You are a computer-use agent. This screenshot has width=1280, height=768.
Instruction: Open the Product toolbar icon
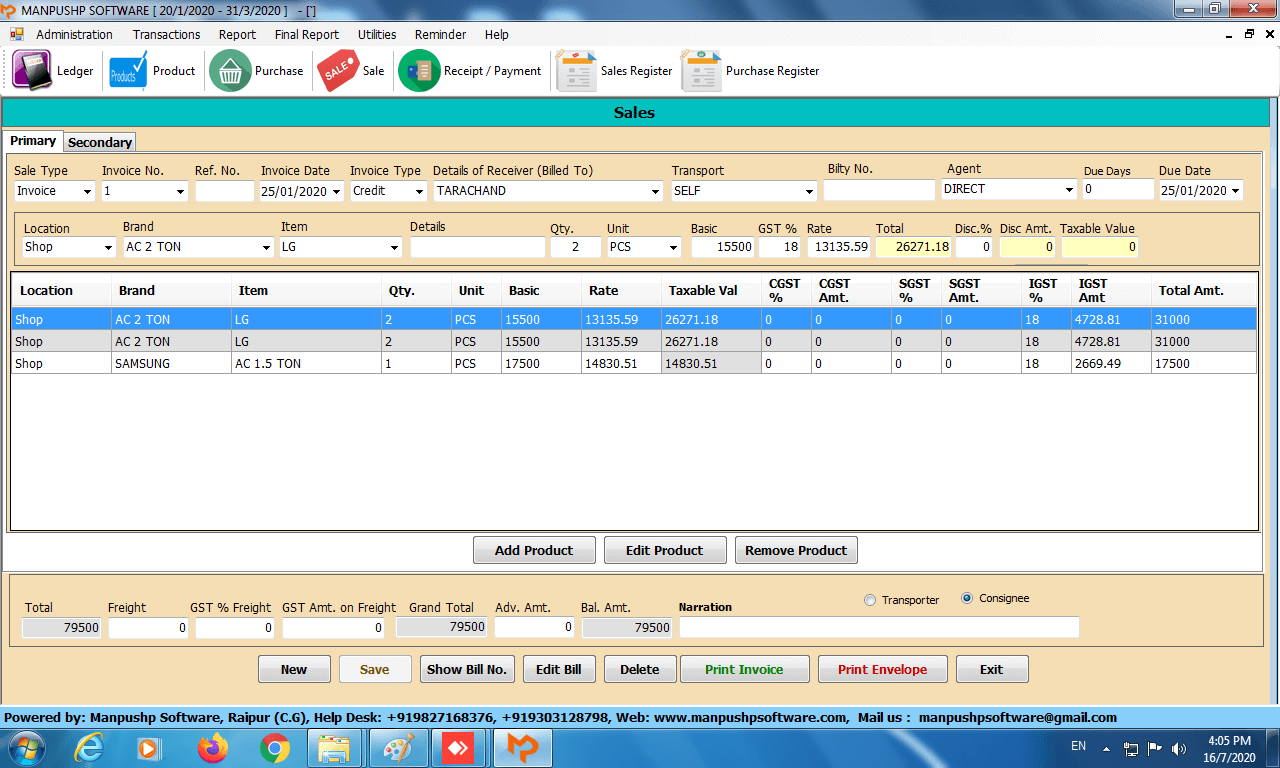point(128,71)
